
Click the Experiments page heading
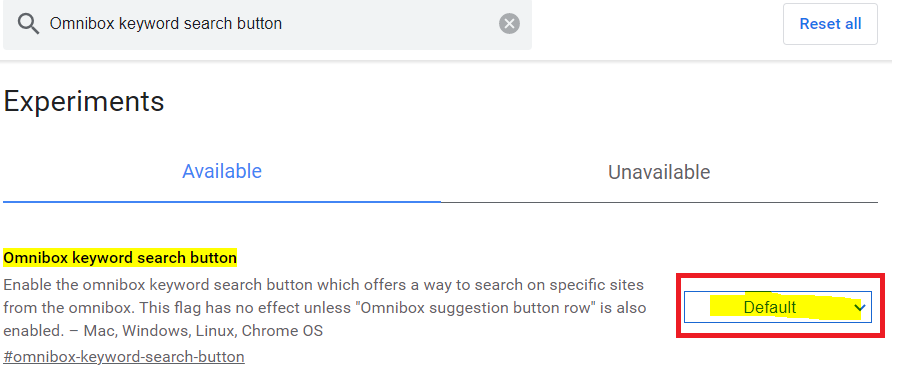click(x=84, y=102)
